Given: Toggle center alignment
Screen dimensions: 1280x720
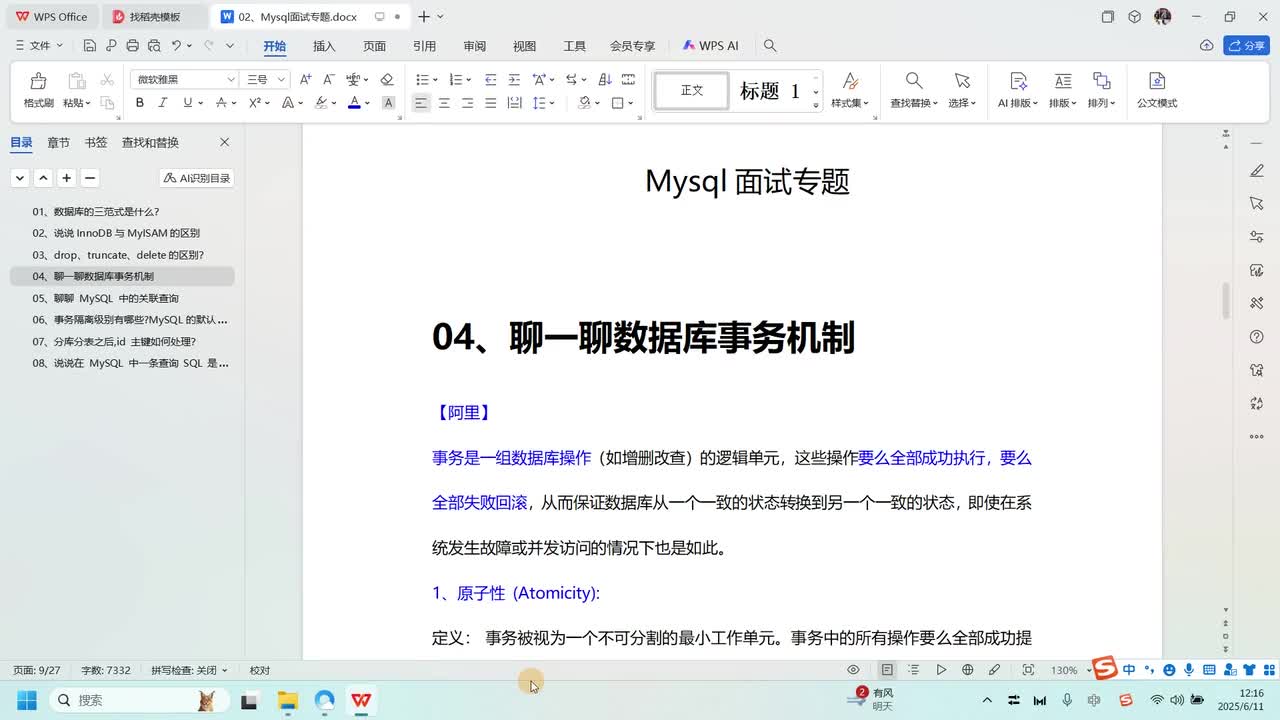Looking at the screenshot, I should (x=444, y=103).
